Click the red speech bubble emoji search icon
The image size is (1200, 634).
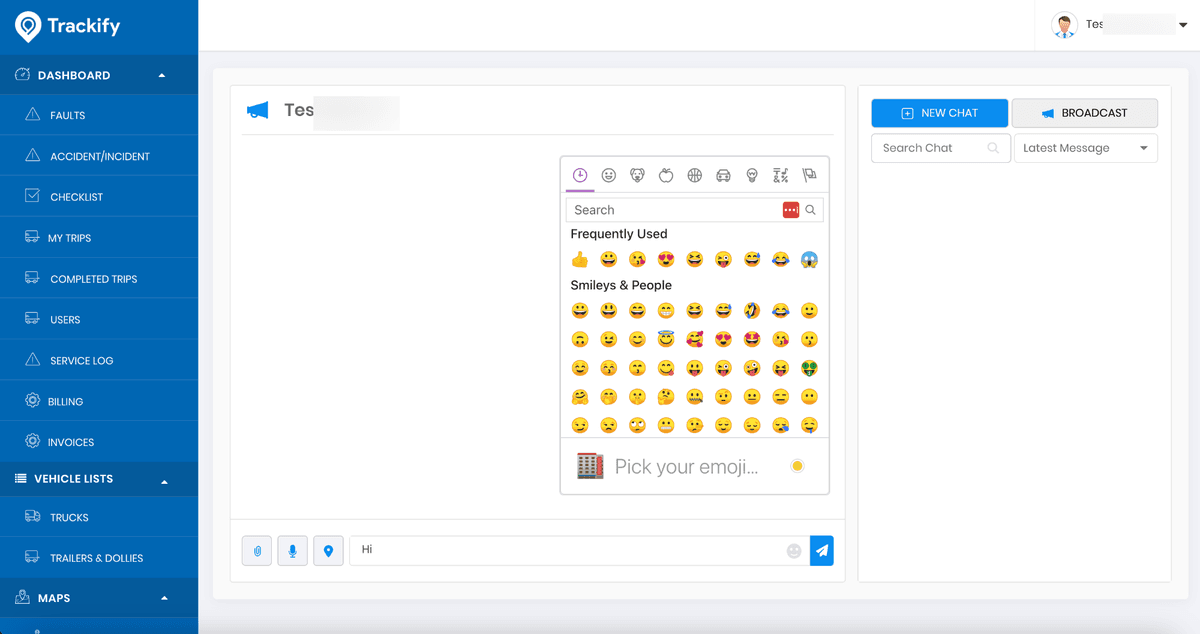click(x=791, y=210)
